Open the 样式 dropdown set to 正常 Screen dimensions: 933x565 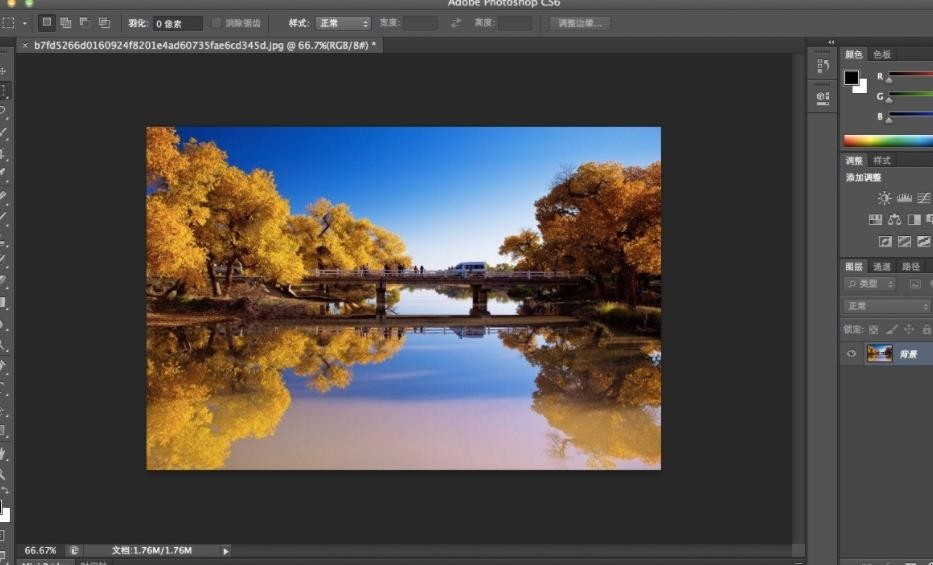coord(343,23)
